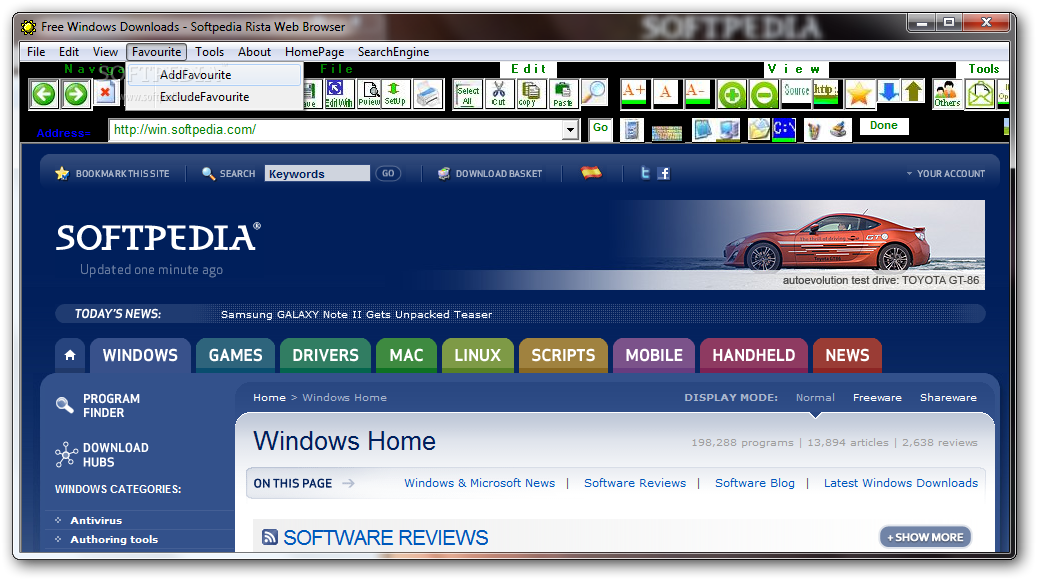Open the Others tool icon
Image resolution: width=1037 pixels, height=580 pixels.
click(x=947, y=94)
